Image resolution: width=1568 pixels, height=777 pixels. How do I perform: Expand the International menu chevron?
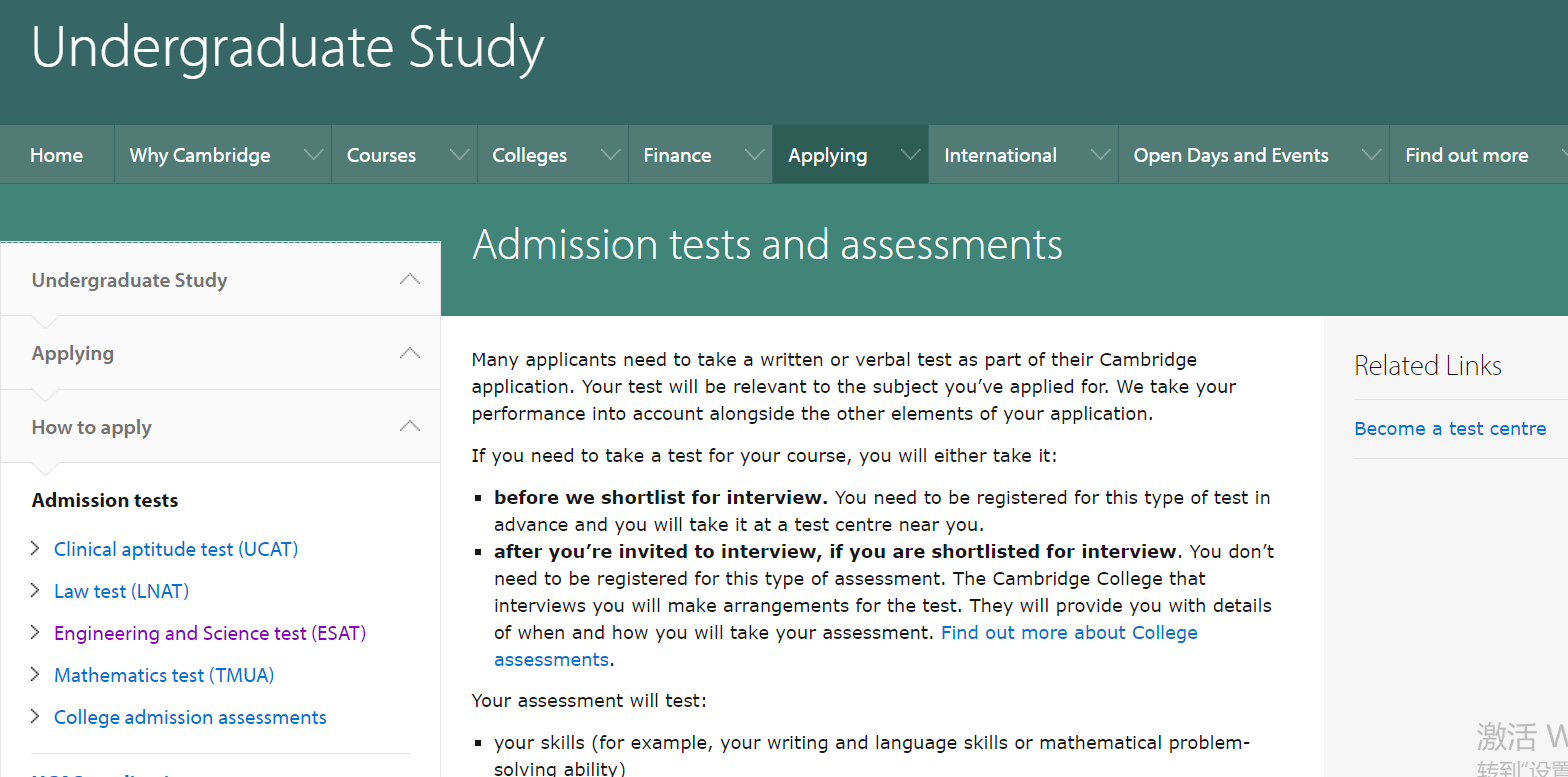tap(1100, 155)
